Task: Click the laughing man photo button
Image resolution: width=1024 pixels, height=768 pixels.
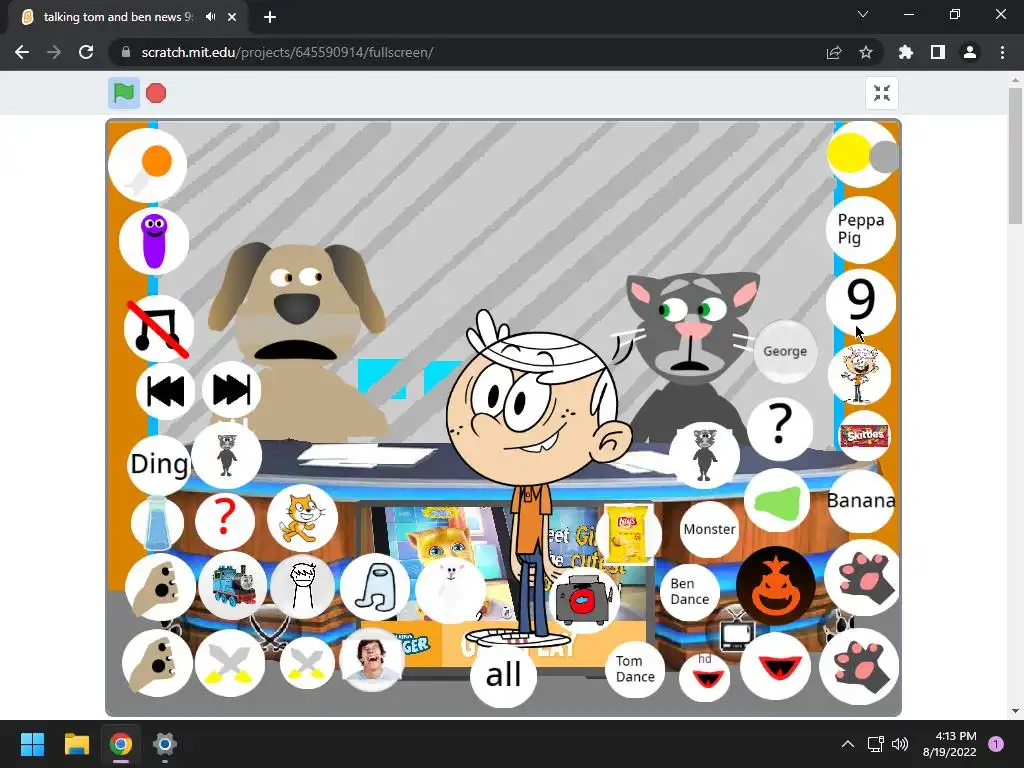Action: tap(372, 660)
